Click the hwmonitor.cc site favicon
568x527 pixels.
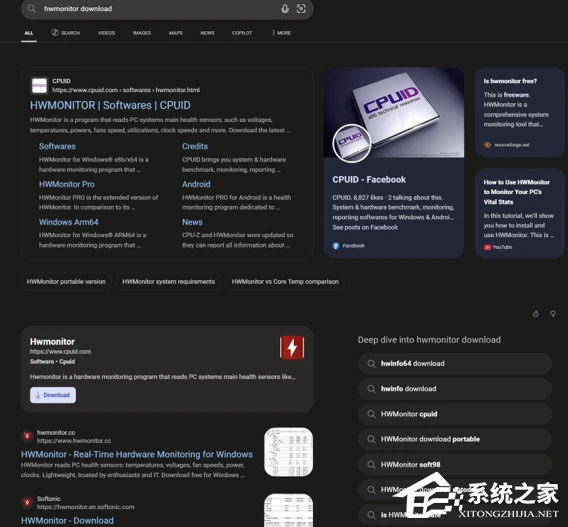point(27,436)
